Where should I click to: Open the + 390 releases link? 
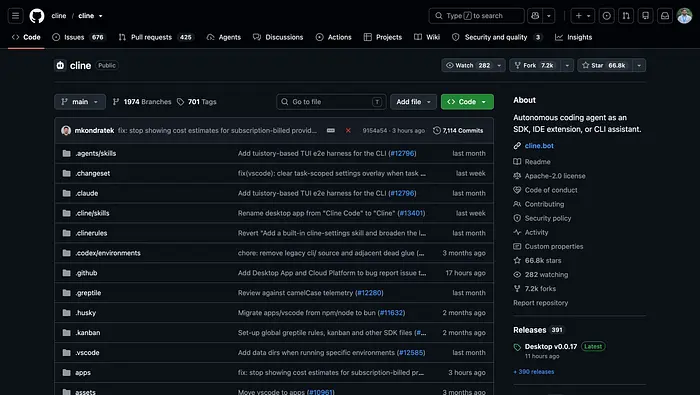533,371
